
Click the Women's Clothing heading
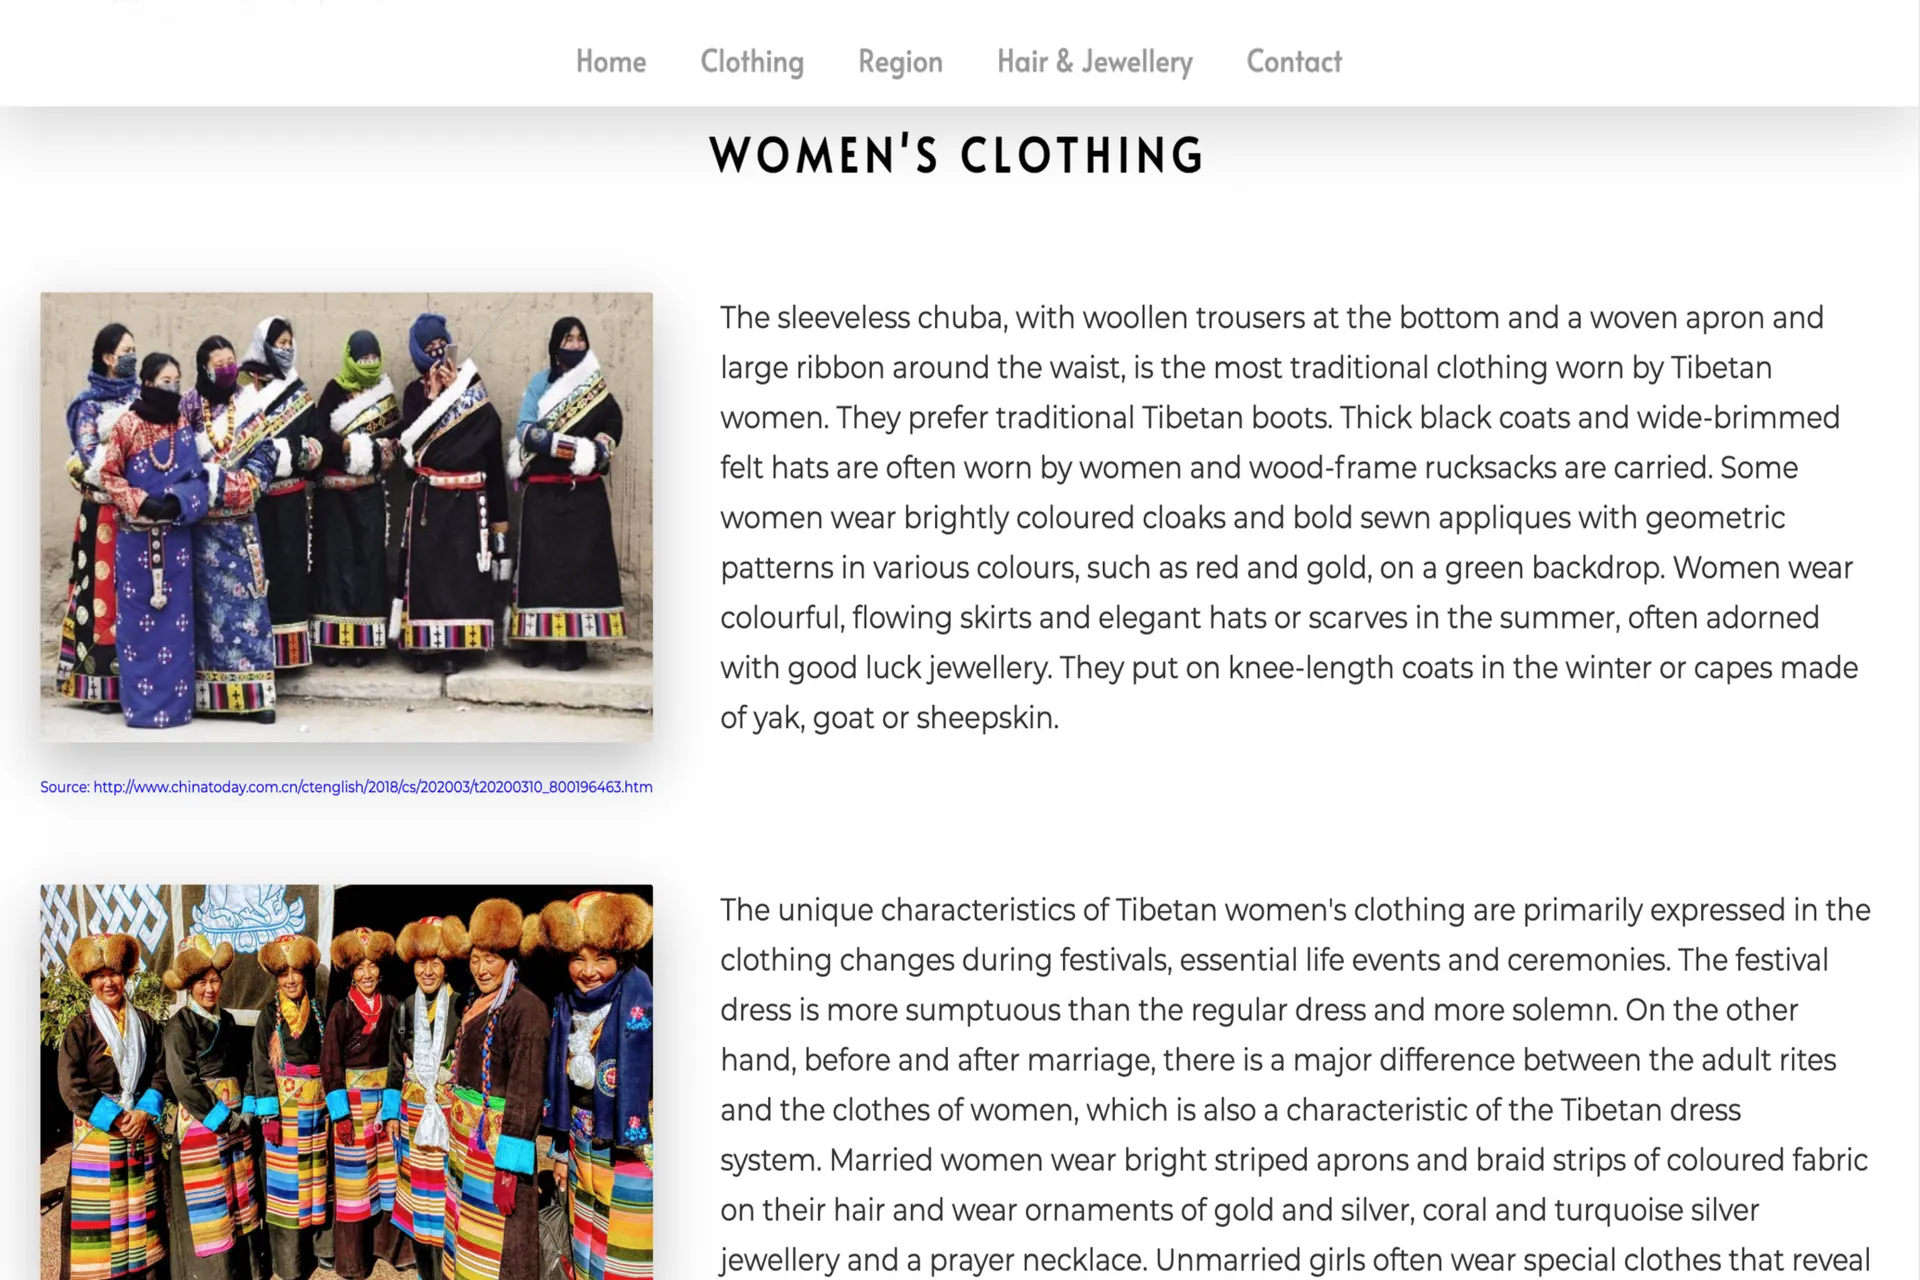(x=957, y=156)
